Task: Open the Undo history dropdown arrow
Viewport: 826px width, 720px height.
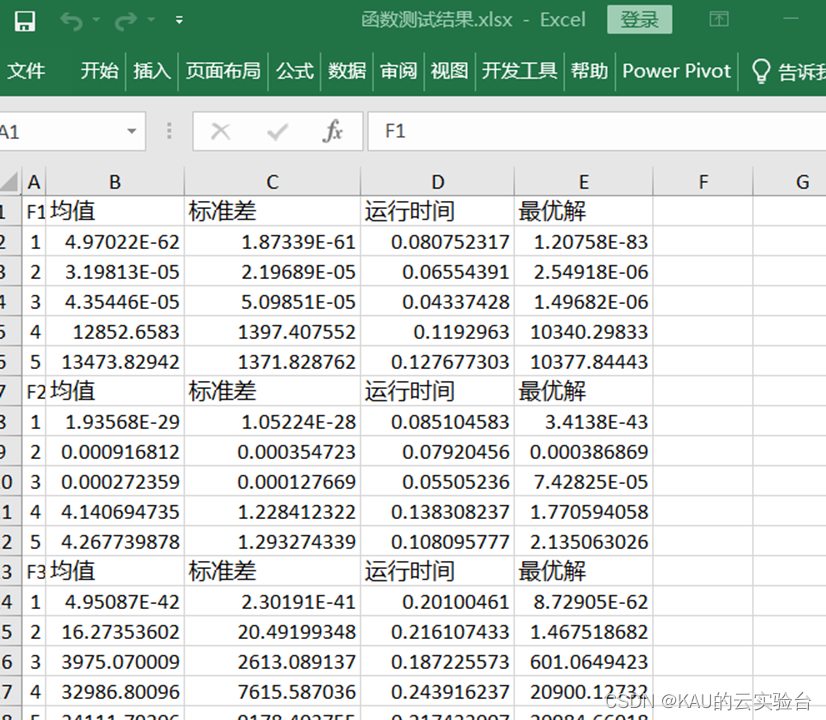Action: click(x=96, y=20)
